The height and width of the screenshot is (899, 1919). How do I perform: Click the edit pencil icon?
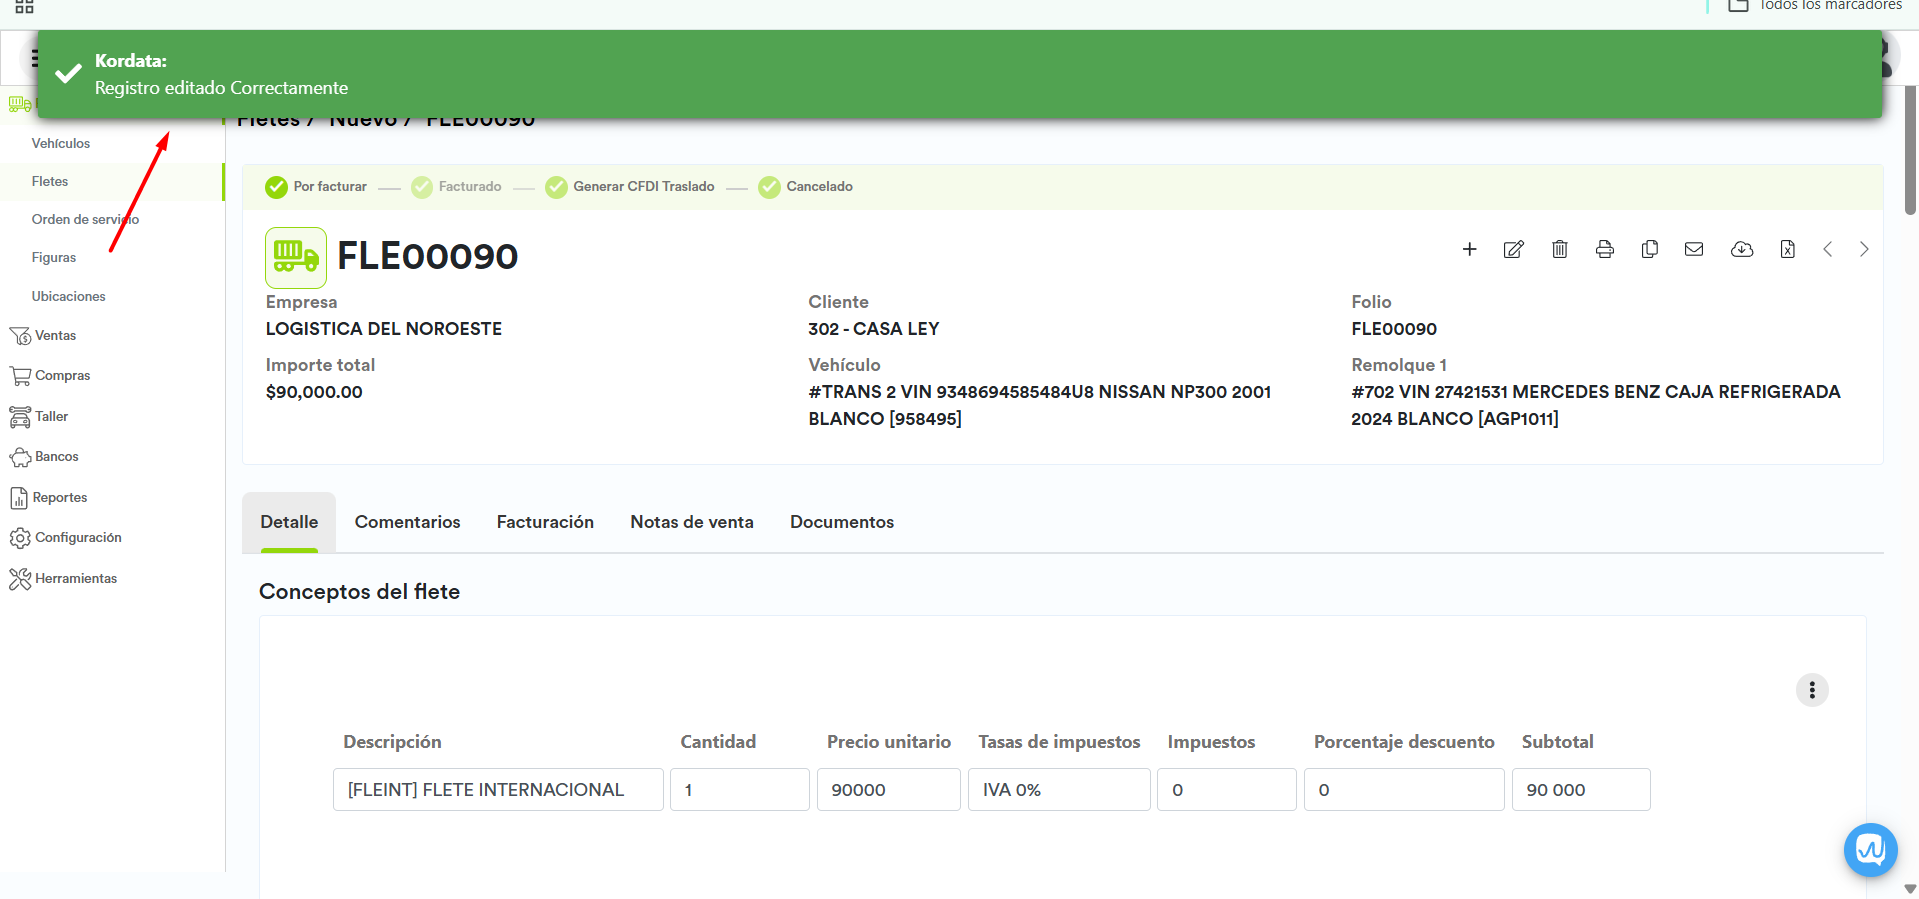coord(1514,249)
